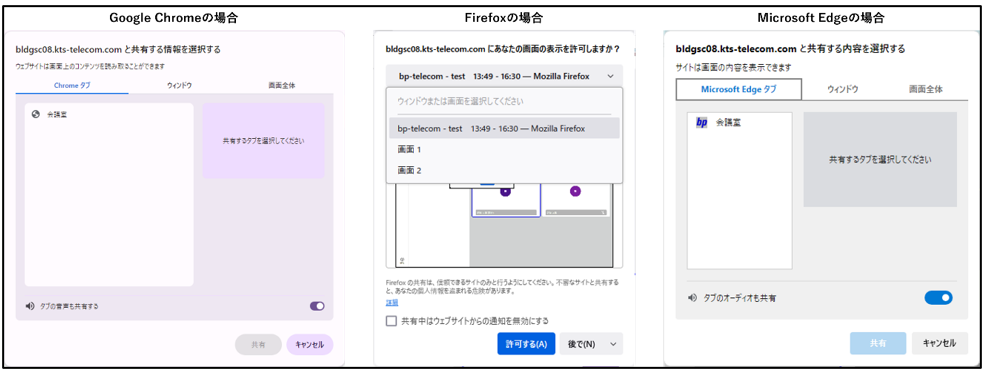
Task: Click bp favicon beside 会議室 in Edge list
Action: (701, 122)
